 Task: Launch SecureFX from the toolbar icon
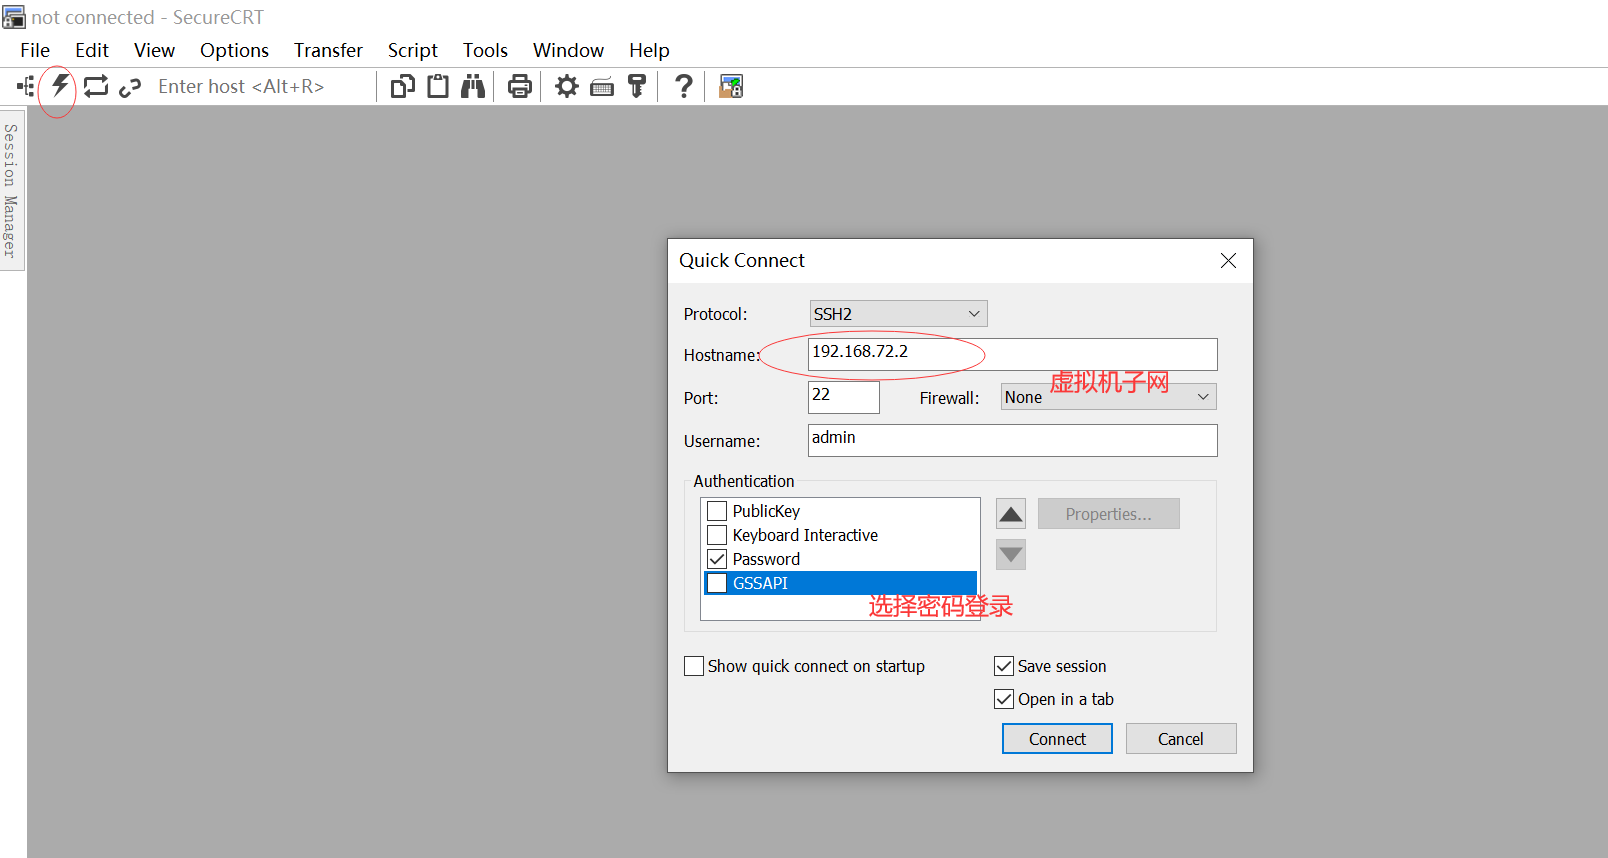[731, 87]
